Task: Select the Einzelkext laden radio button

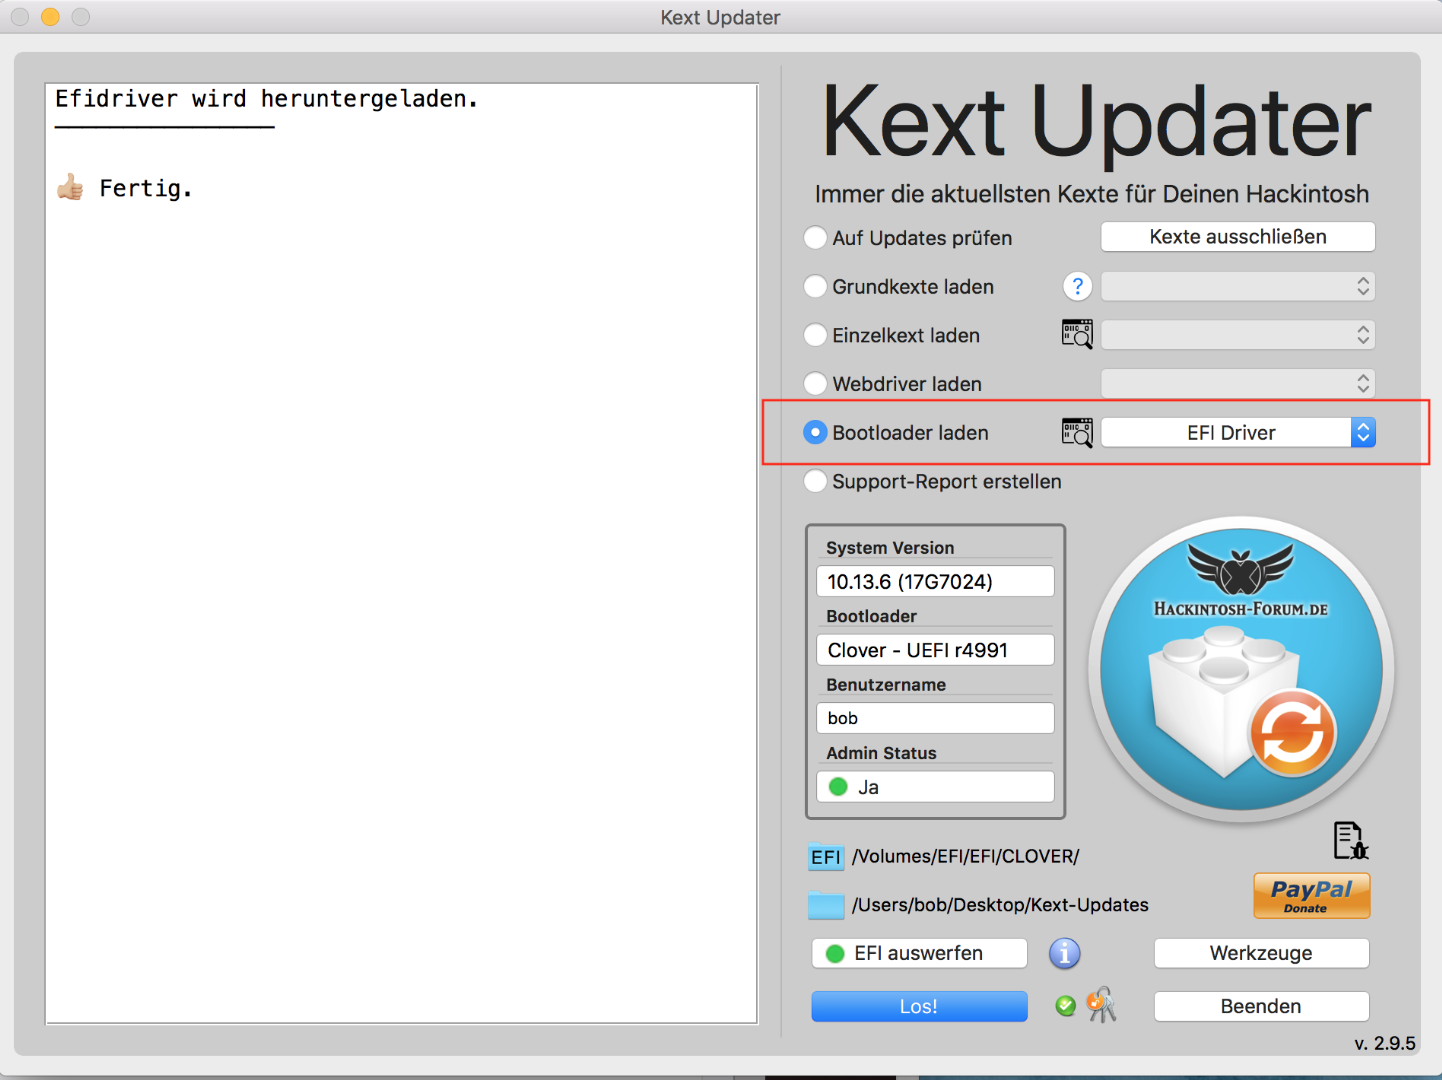Action: click(816, 335)
